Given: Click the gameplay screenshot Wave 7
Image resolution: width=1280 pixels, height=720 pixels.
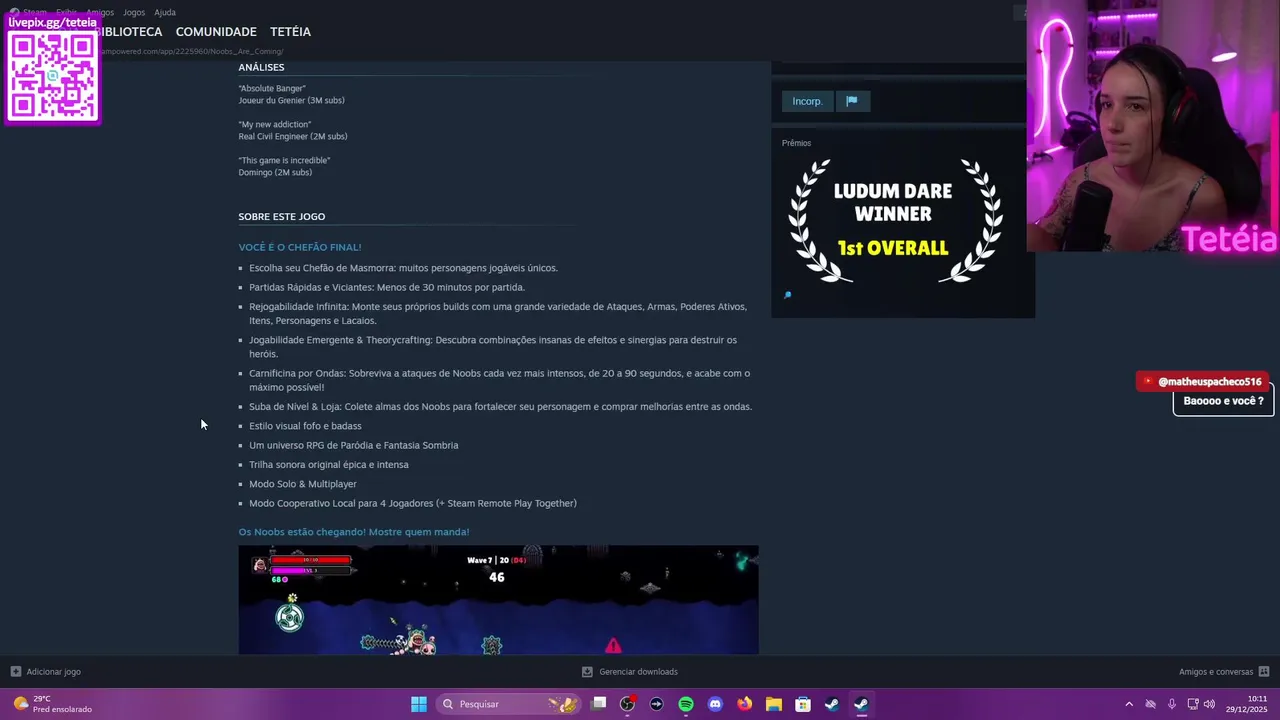Looking at the screenshot, I should tap(498, 600).
